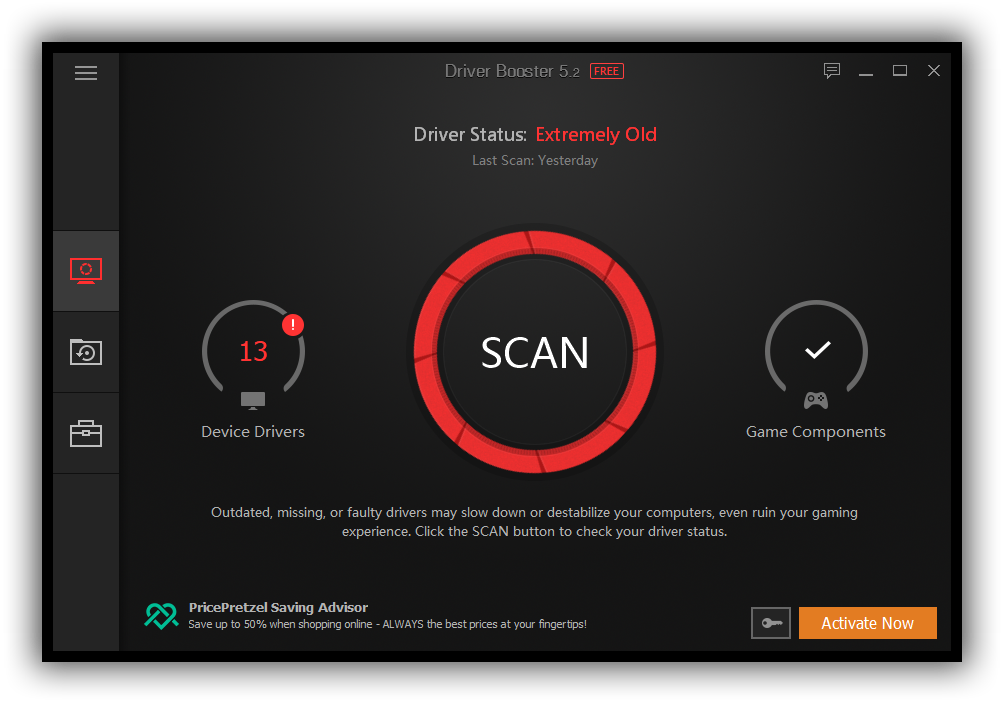1004x704 pixels.
Task: Click the license key icon button
Action: [771, 623]
